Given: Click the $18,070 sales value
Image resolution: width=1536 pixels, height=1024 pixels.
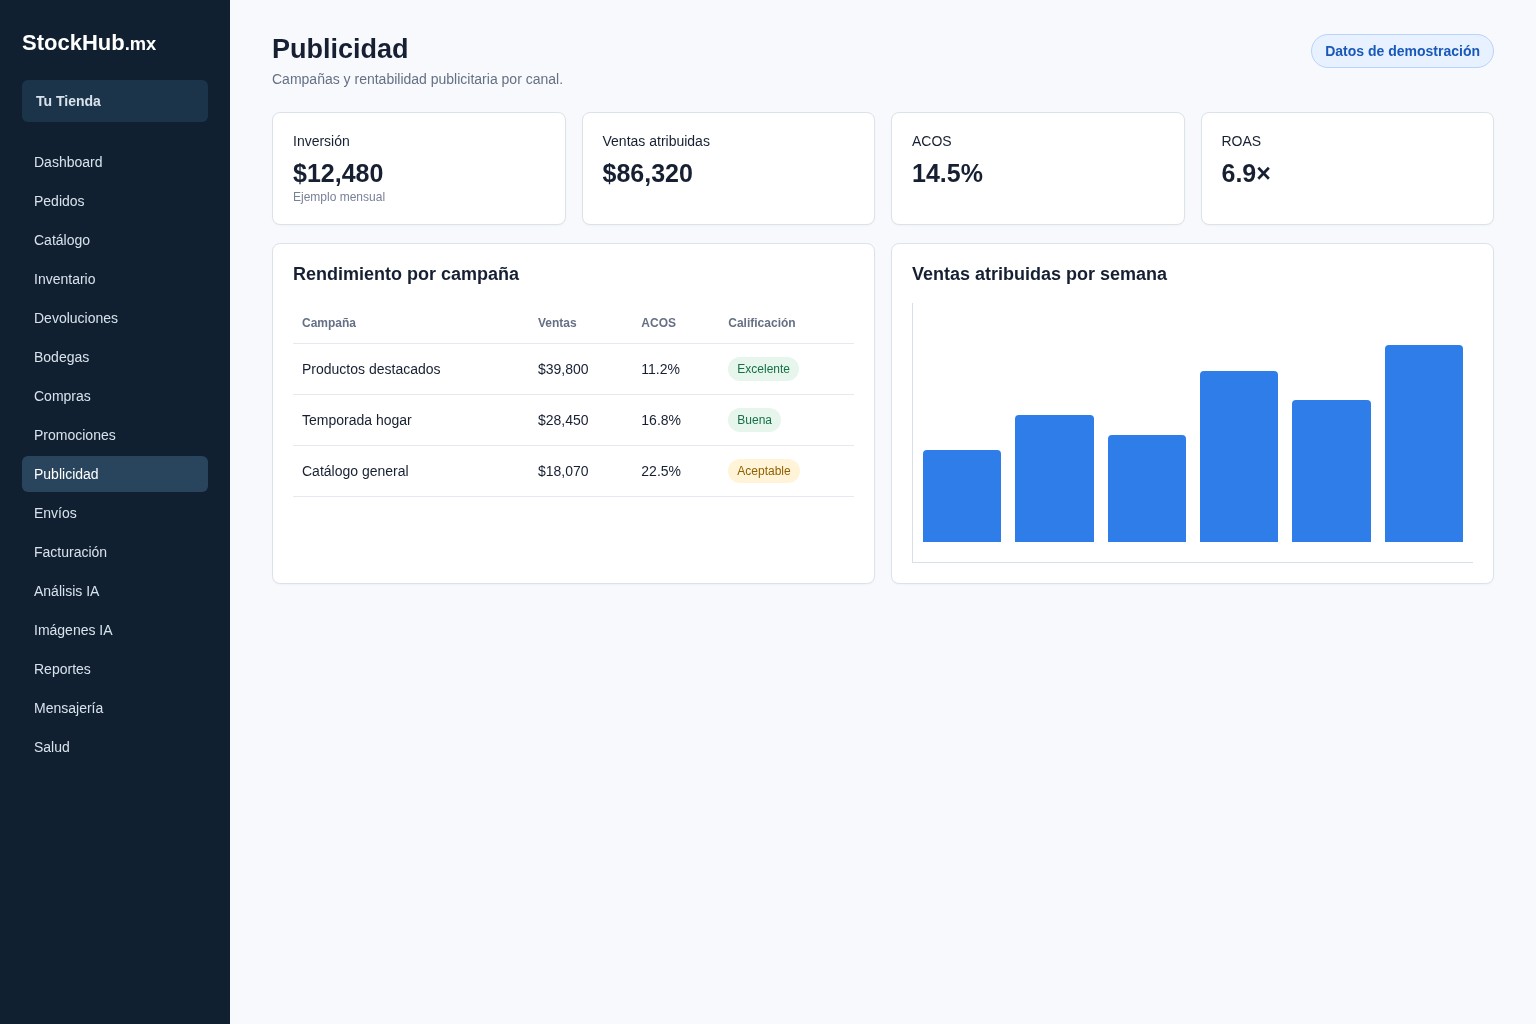Looking at the screenshot, I should (563, 471).
